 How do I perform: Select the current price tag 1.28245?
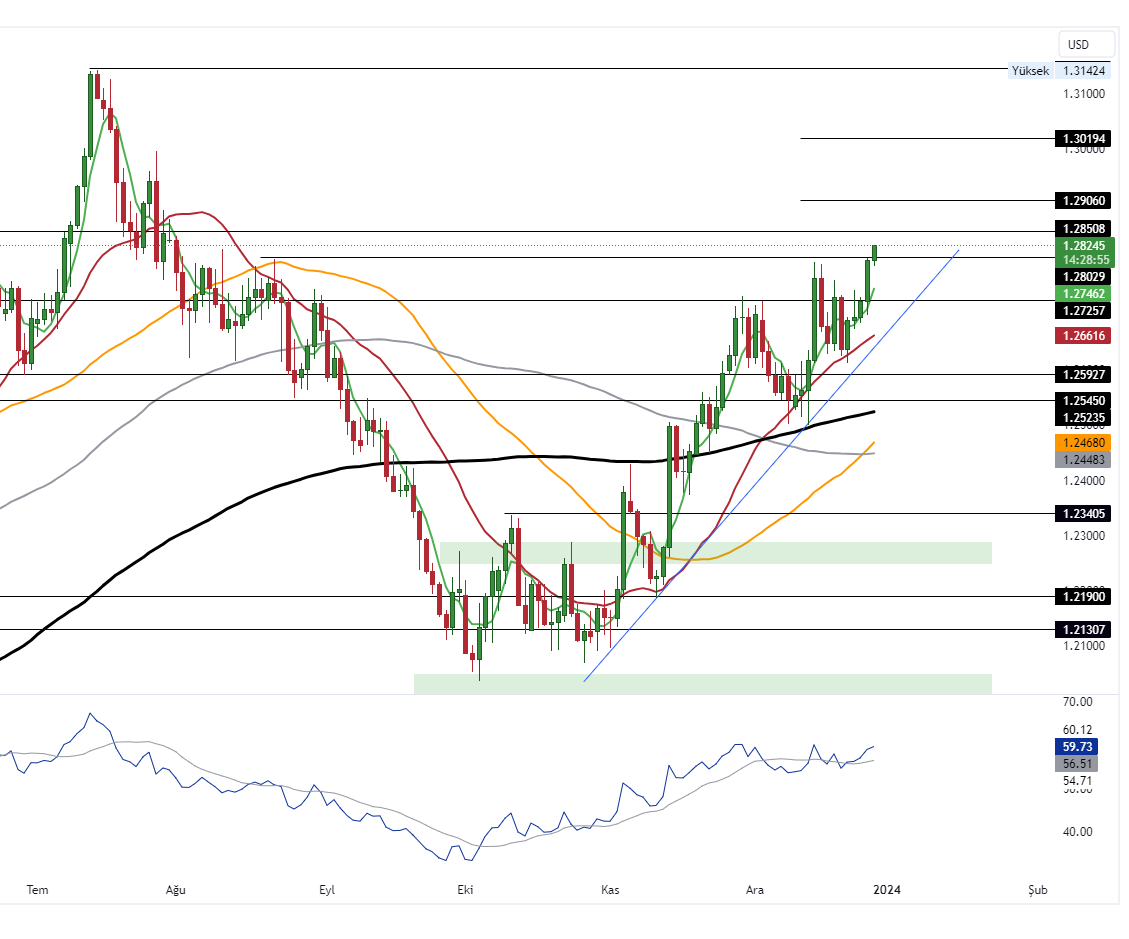(x=1086, y=246)
